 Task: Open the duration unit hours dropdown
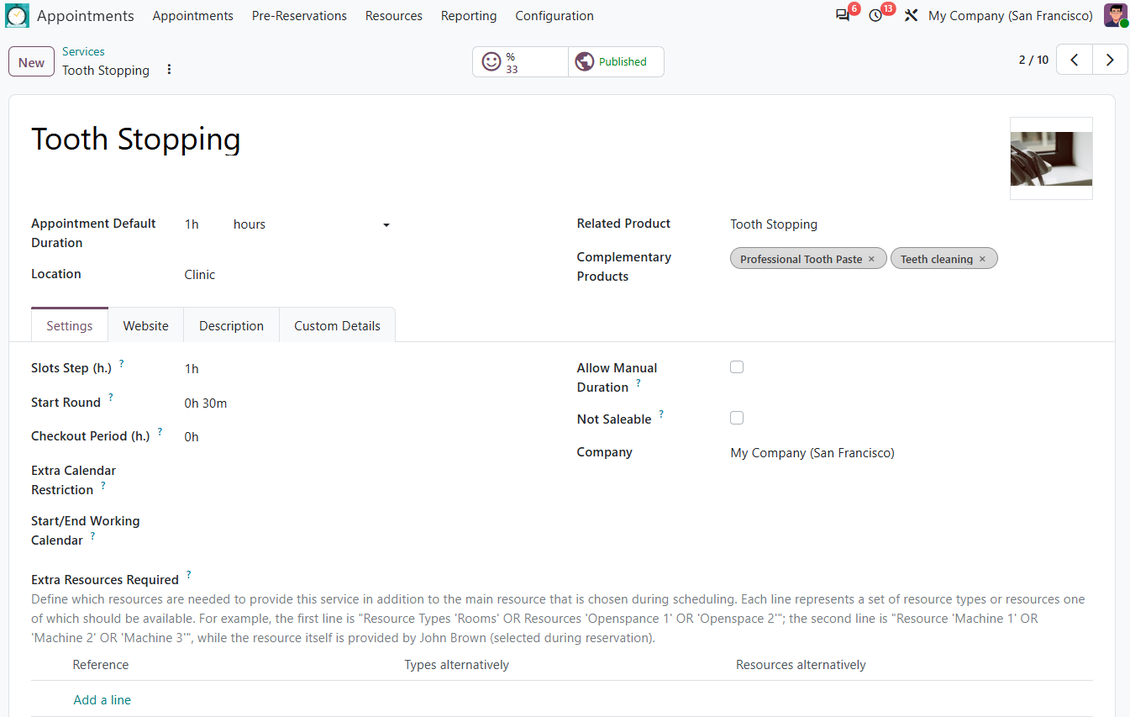311,225
